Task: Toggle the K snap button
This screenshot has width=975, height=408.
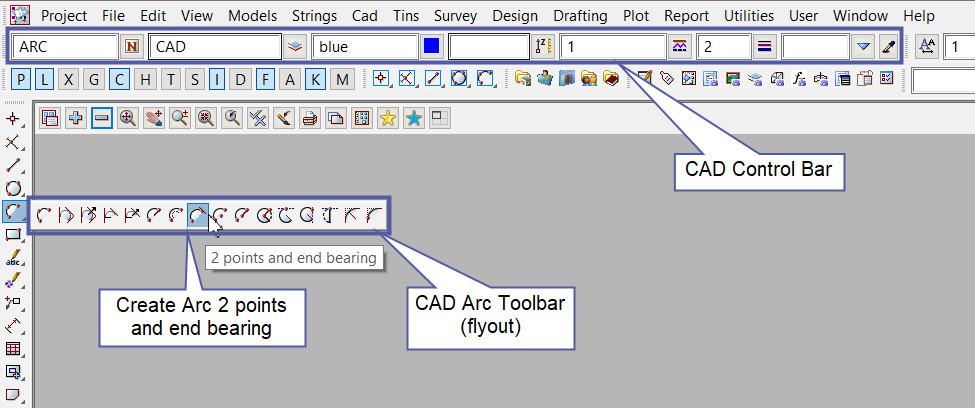Action: pos(315,79)
